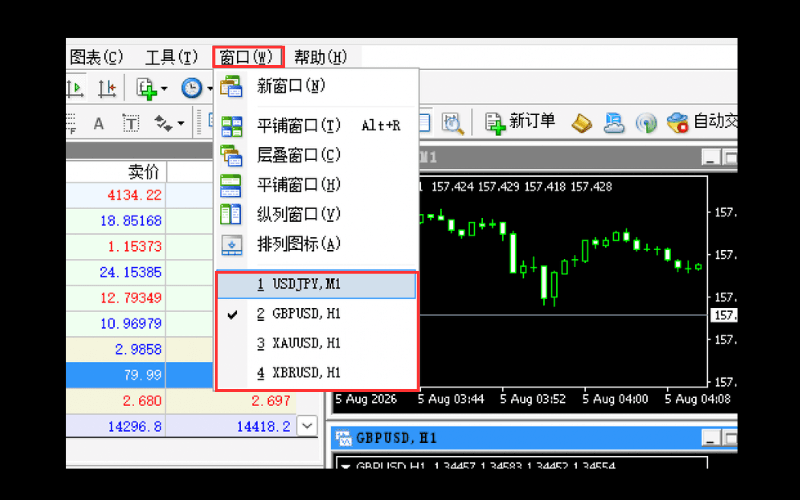Select the row with price 1.15373
The width and height of the screenshot is (800, 500).
coord(139,246)
